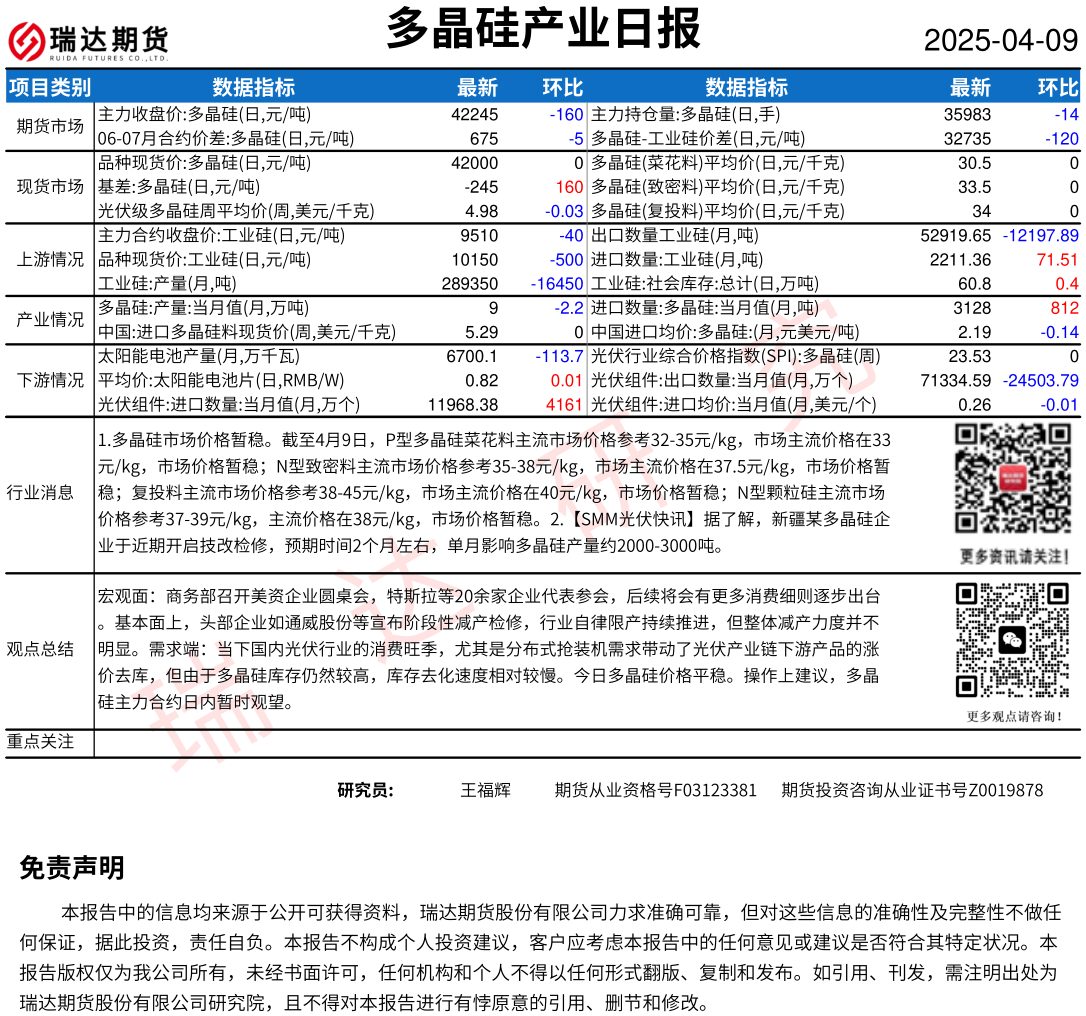
Task: Click red change value 71.51
Action: [1058, 260]
